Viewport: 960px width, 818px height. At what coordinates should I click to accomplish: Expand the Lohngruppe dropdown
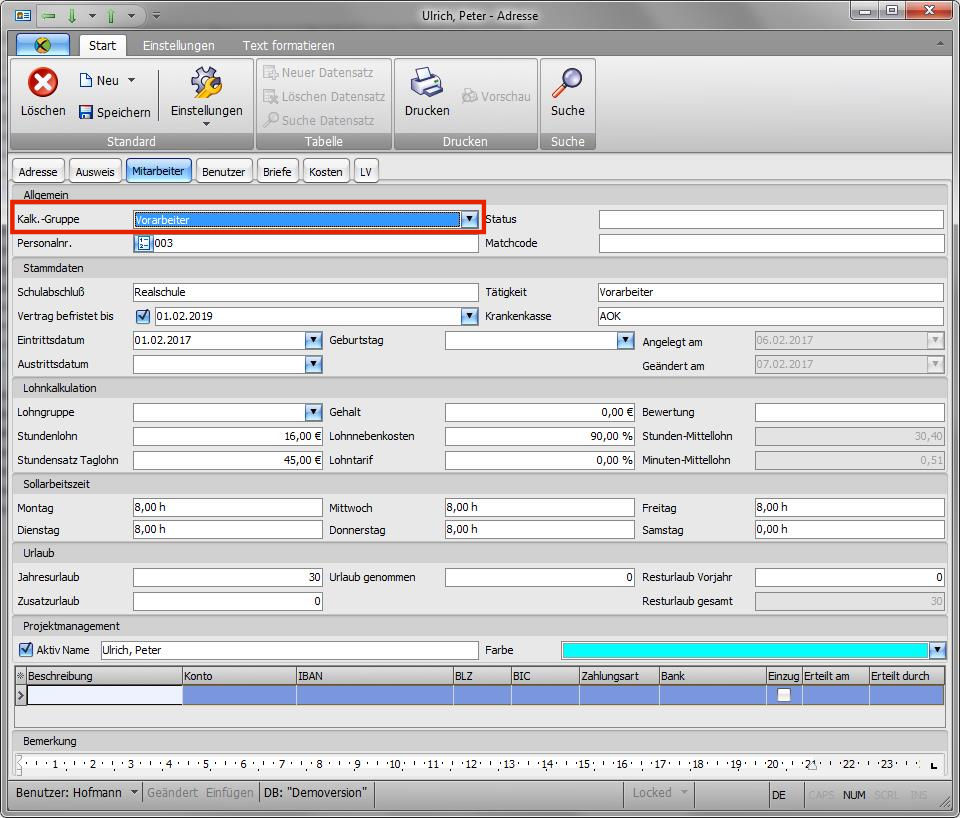coord(313,412)
